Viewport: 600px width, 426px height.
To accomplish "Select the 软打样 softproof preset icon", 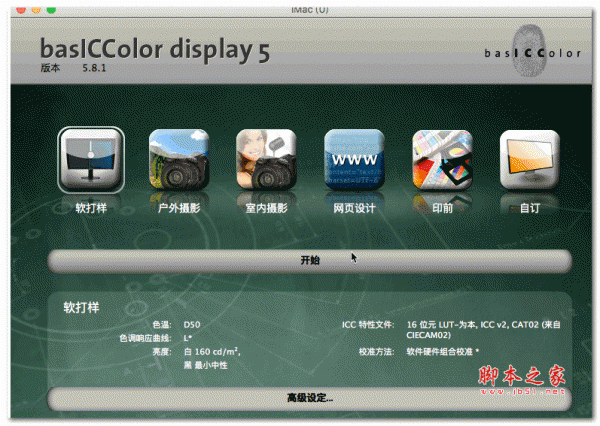I will pos(91,160).
